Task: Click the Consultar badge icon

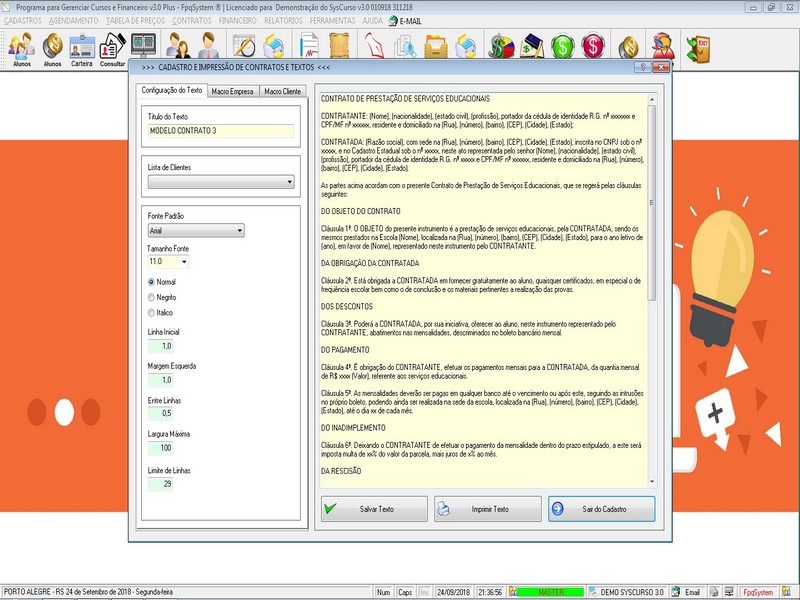Action: coord(112,47)
